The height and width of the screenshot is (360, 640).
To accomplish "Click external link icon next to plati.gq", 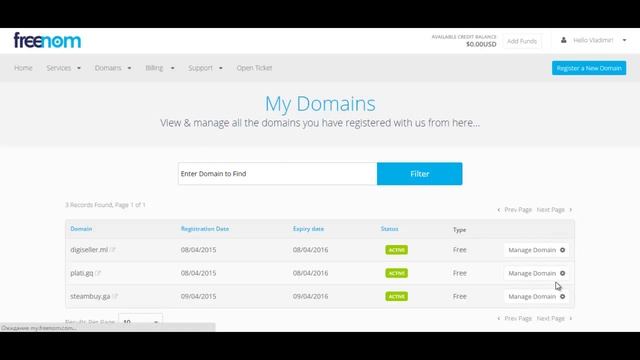I will pyautogui.click(x=98, y=273).
